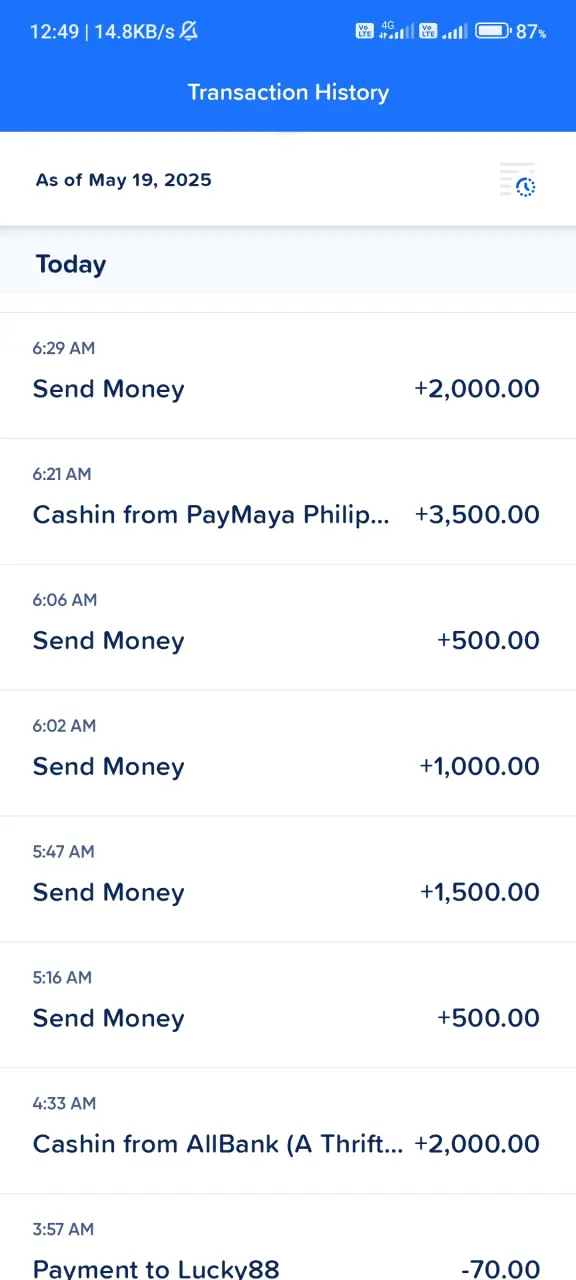Image resolution: width=576 pixels, height=1280 pixels.
Task: Open the transaction history filter icon
Action: pyautogui.click(x=518, y=180)
